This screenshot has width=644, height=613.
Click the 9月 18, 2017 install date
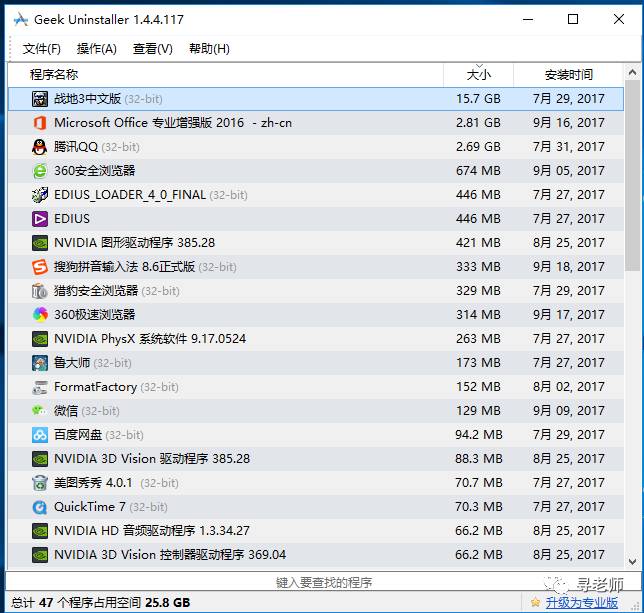[569, 267]
